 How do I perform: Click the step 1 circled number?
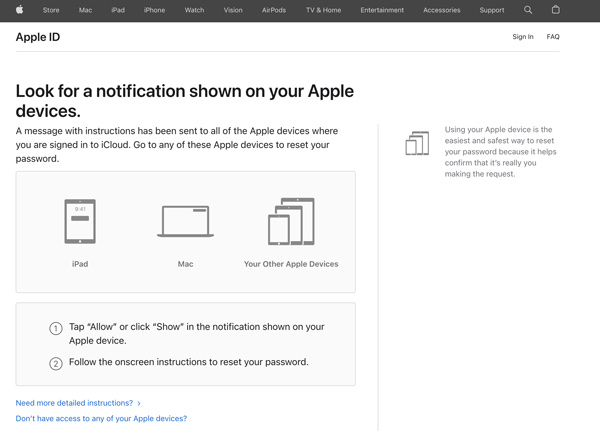[56, 328]
